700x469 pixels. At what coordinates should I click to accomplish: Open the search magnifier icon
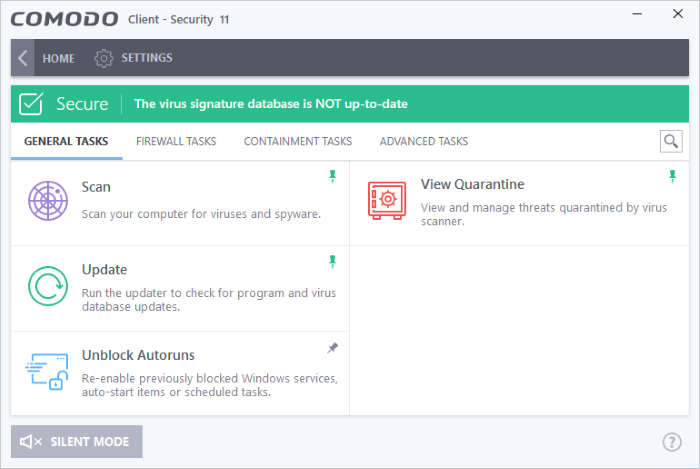click(x=671, y=142)
